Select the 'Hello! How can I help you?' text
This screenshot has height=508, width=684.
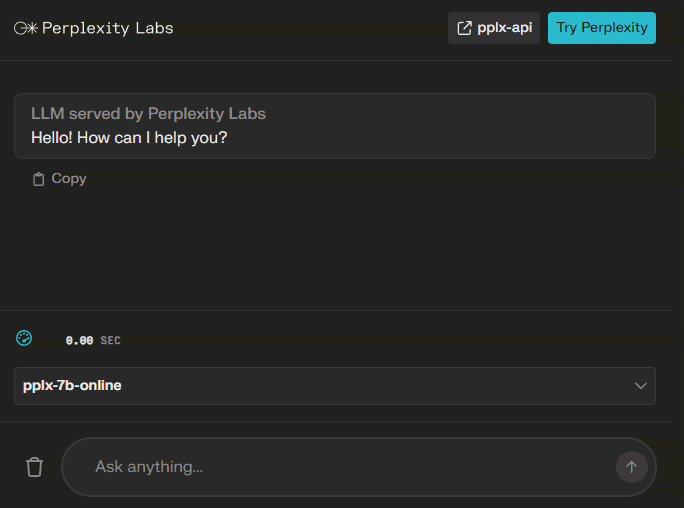tap(129, 138)
